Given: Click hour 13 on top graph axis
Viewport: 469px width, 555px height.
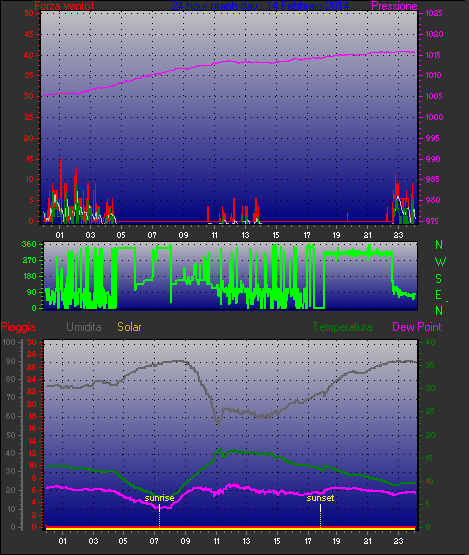Looking at the screenshot, I should coord(245,235).
